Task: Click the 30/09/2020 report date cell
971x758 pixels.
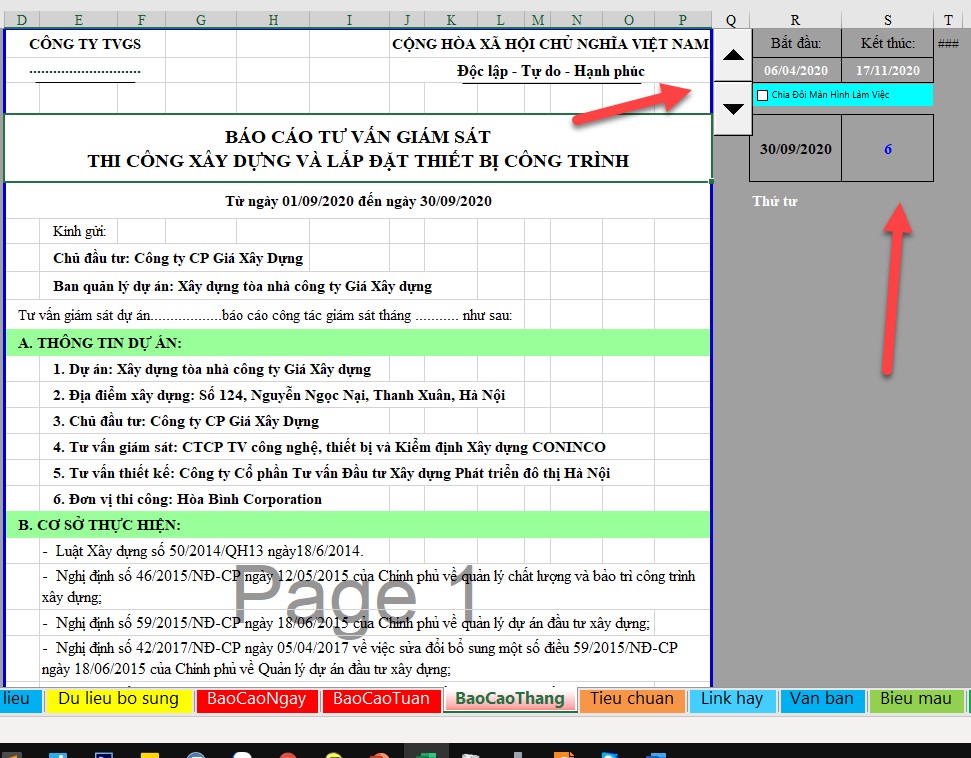Action: coord(795,149)
